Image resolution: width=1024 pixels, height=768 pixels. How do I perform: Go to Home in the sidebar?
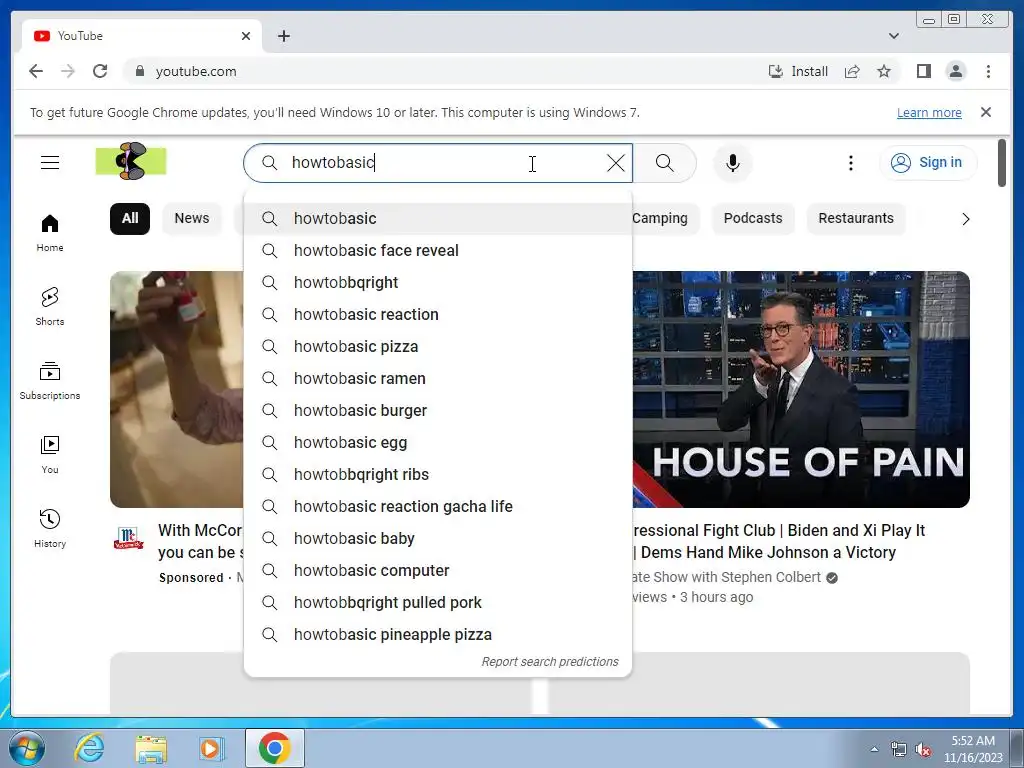(x=50, y=233)
